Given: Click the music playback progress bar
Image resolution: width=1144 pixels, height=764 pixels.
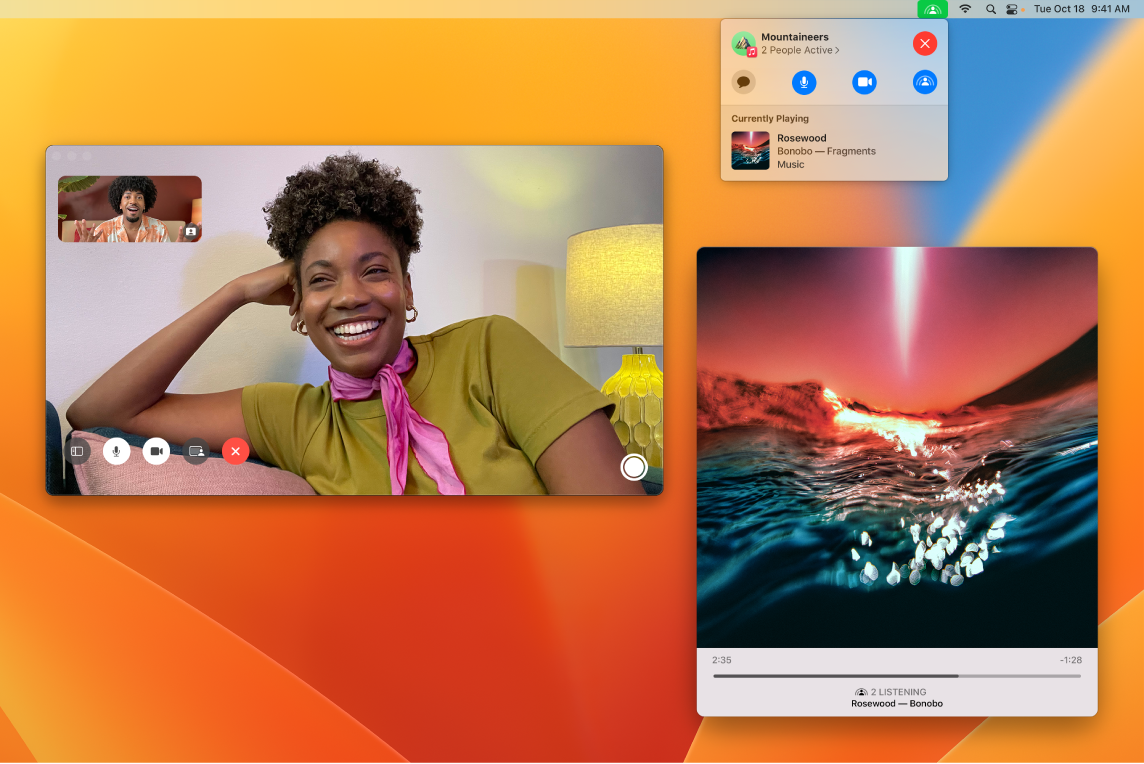Looking at the screenshot, I should tap(897, 675).
